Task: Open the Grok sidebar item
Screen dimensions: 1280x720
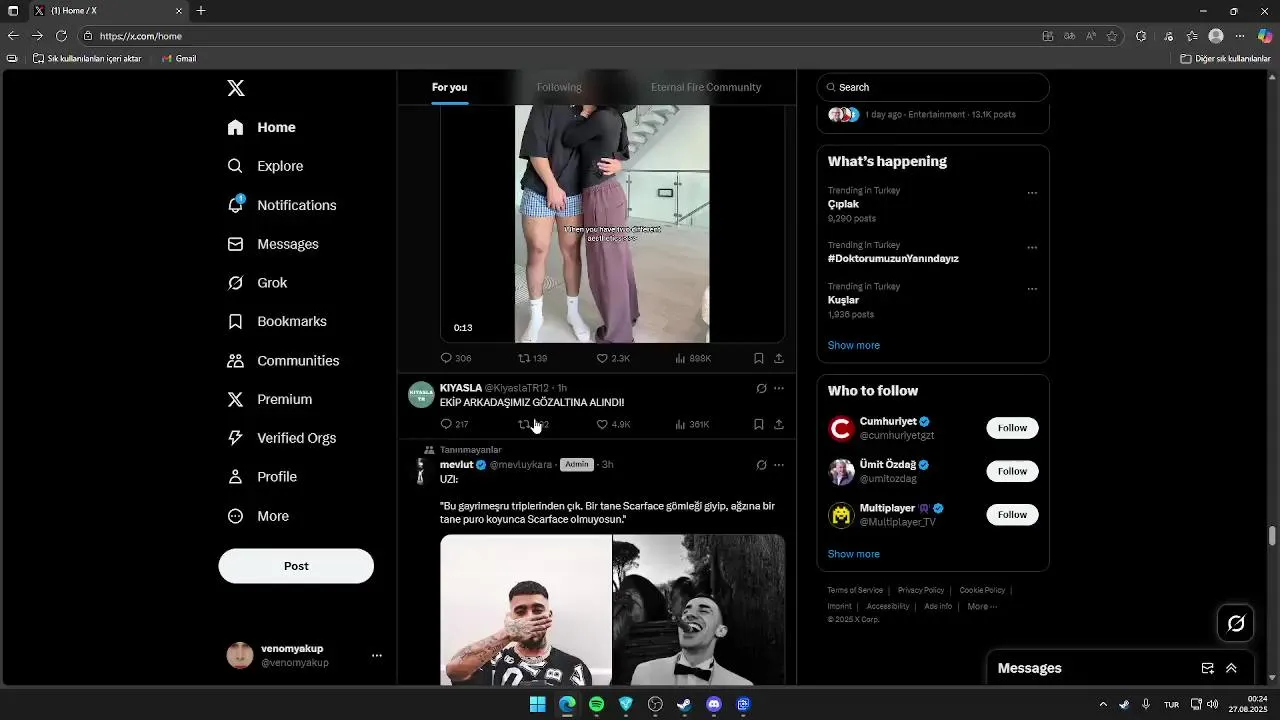Action: coord(258,283)
